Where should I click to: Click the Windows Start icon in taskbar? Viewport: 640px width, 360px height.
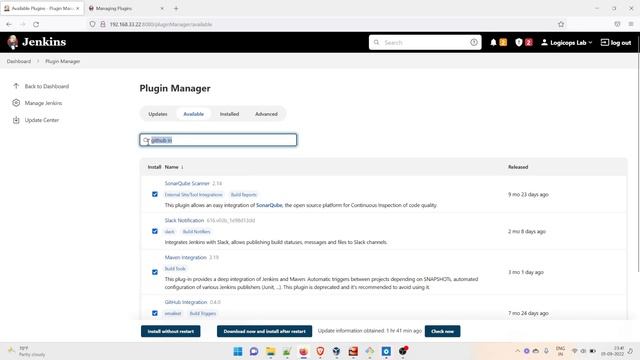238,351
